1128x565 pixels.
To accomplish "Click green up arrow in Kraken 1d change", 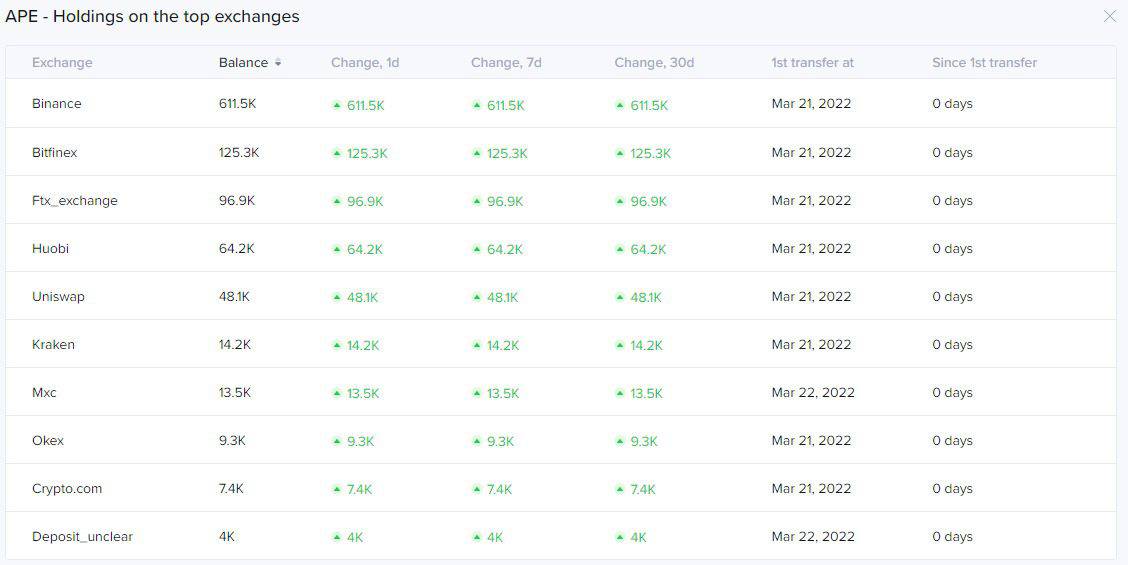I will tap(336, 345).
